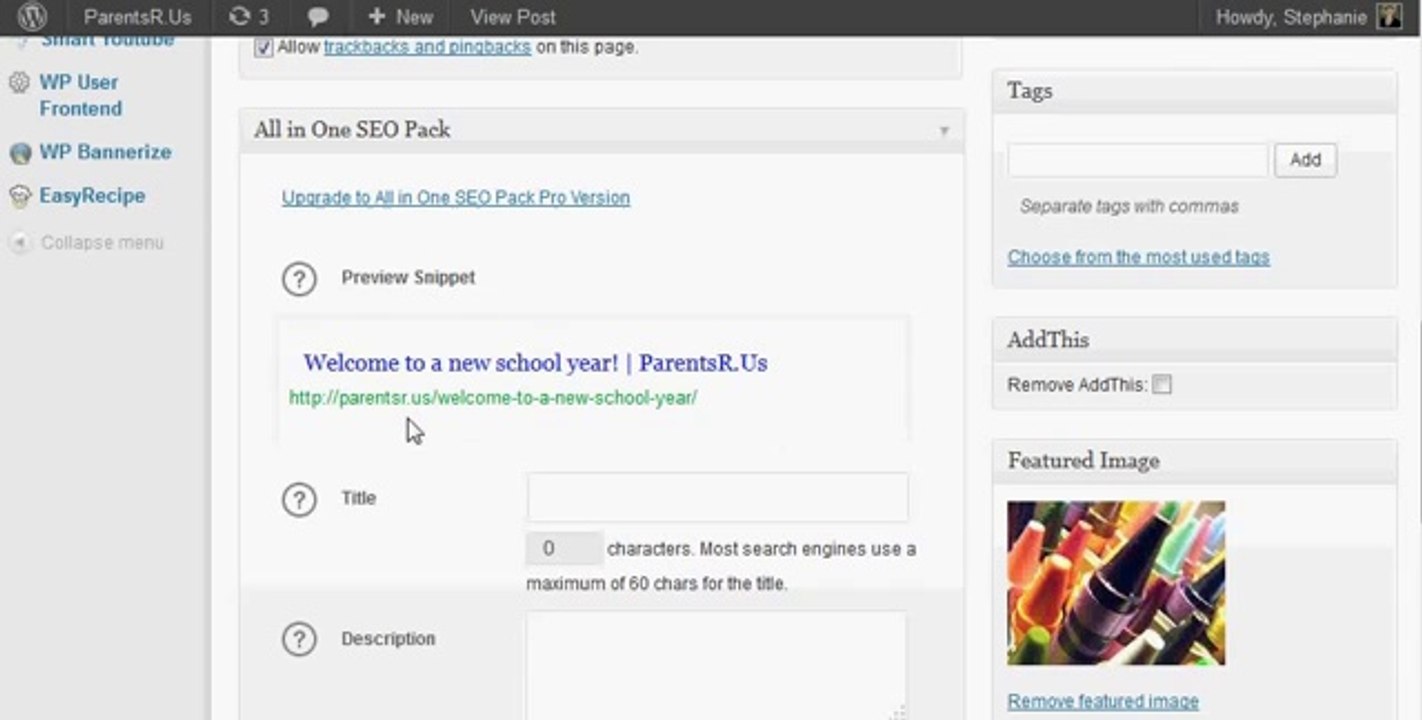Toggle Allow trackbacks and pingbacks checkbox
The width and height of the screenshot is (1422, 720).
(x=263, y=47)
